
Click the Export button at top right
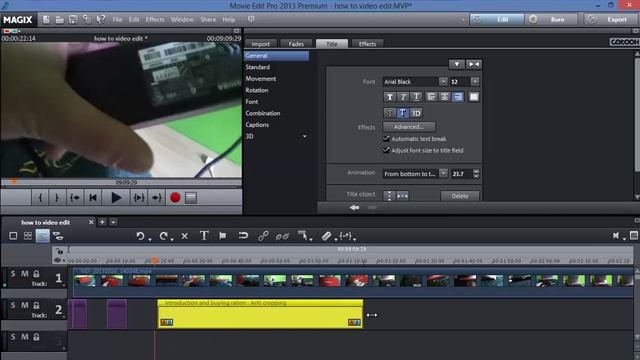611,20
